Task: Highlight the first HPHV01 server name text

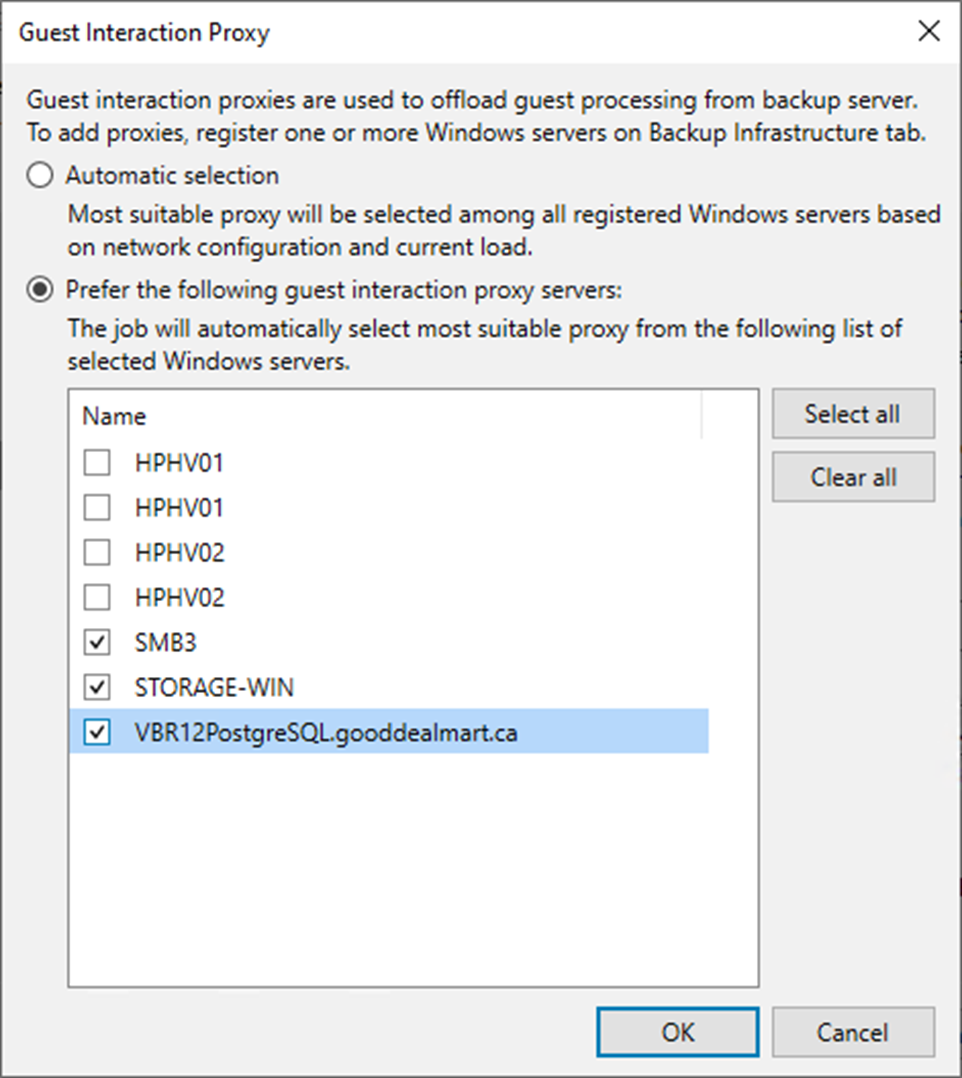Action: [179, 463]
